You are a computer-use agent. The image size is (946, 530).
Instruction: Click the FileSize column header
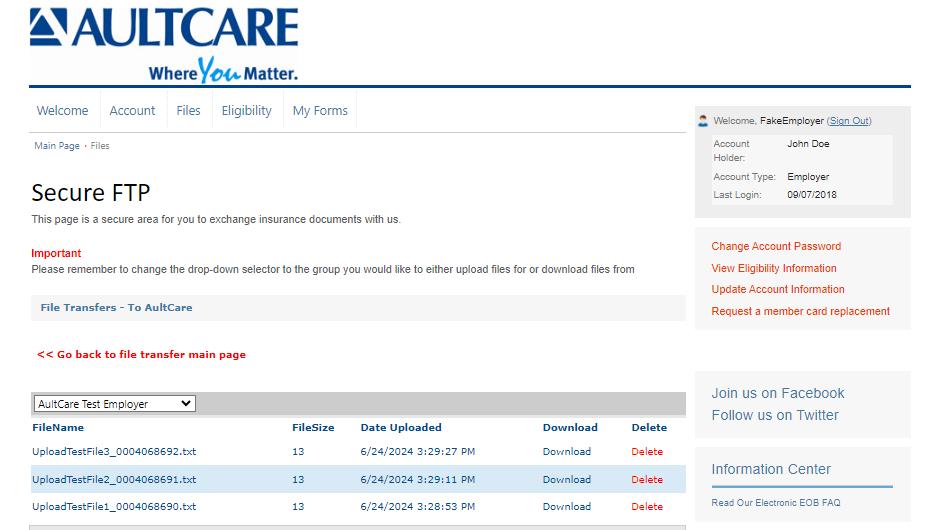[x=313, y=427]
